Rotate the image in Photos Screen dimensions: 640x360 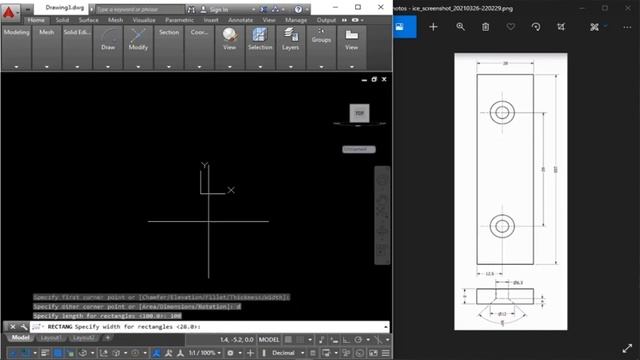536,27
